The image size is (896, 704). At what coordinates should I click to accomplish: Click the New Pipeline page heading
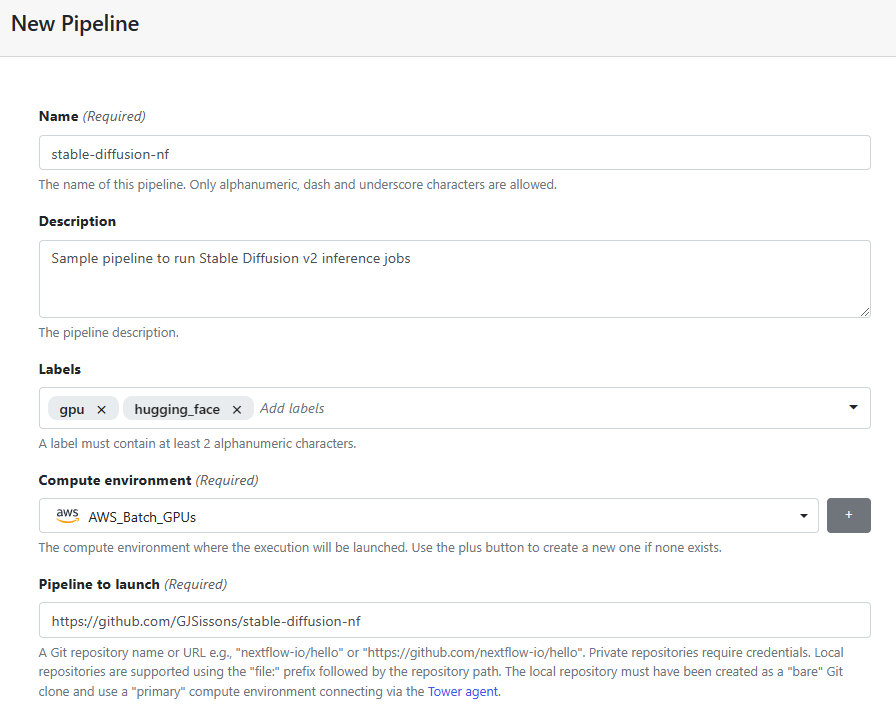[75, 24]
